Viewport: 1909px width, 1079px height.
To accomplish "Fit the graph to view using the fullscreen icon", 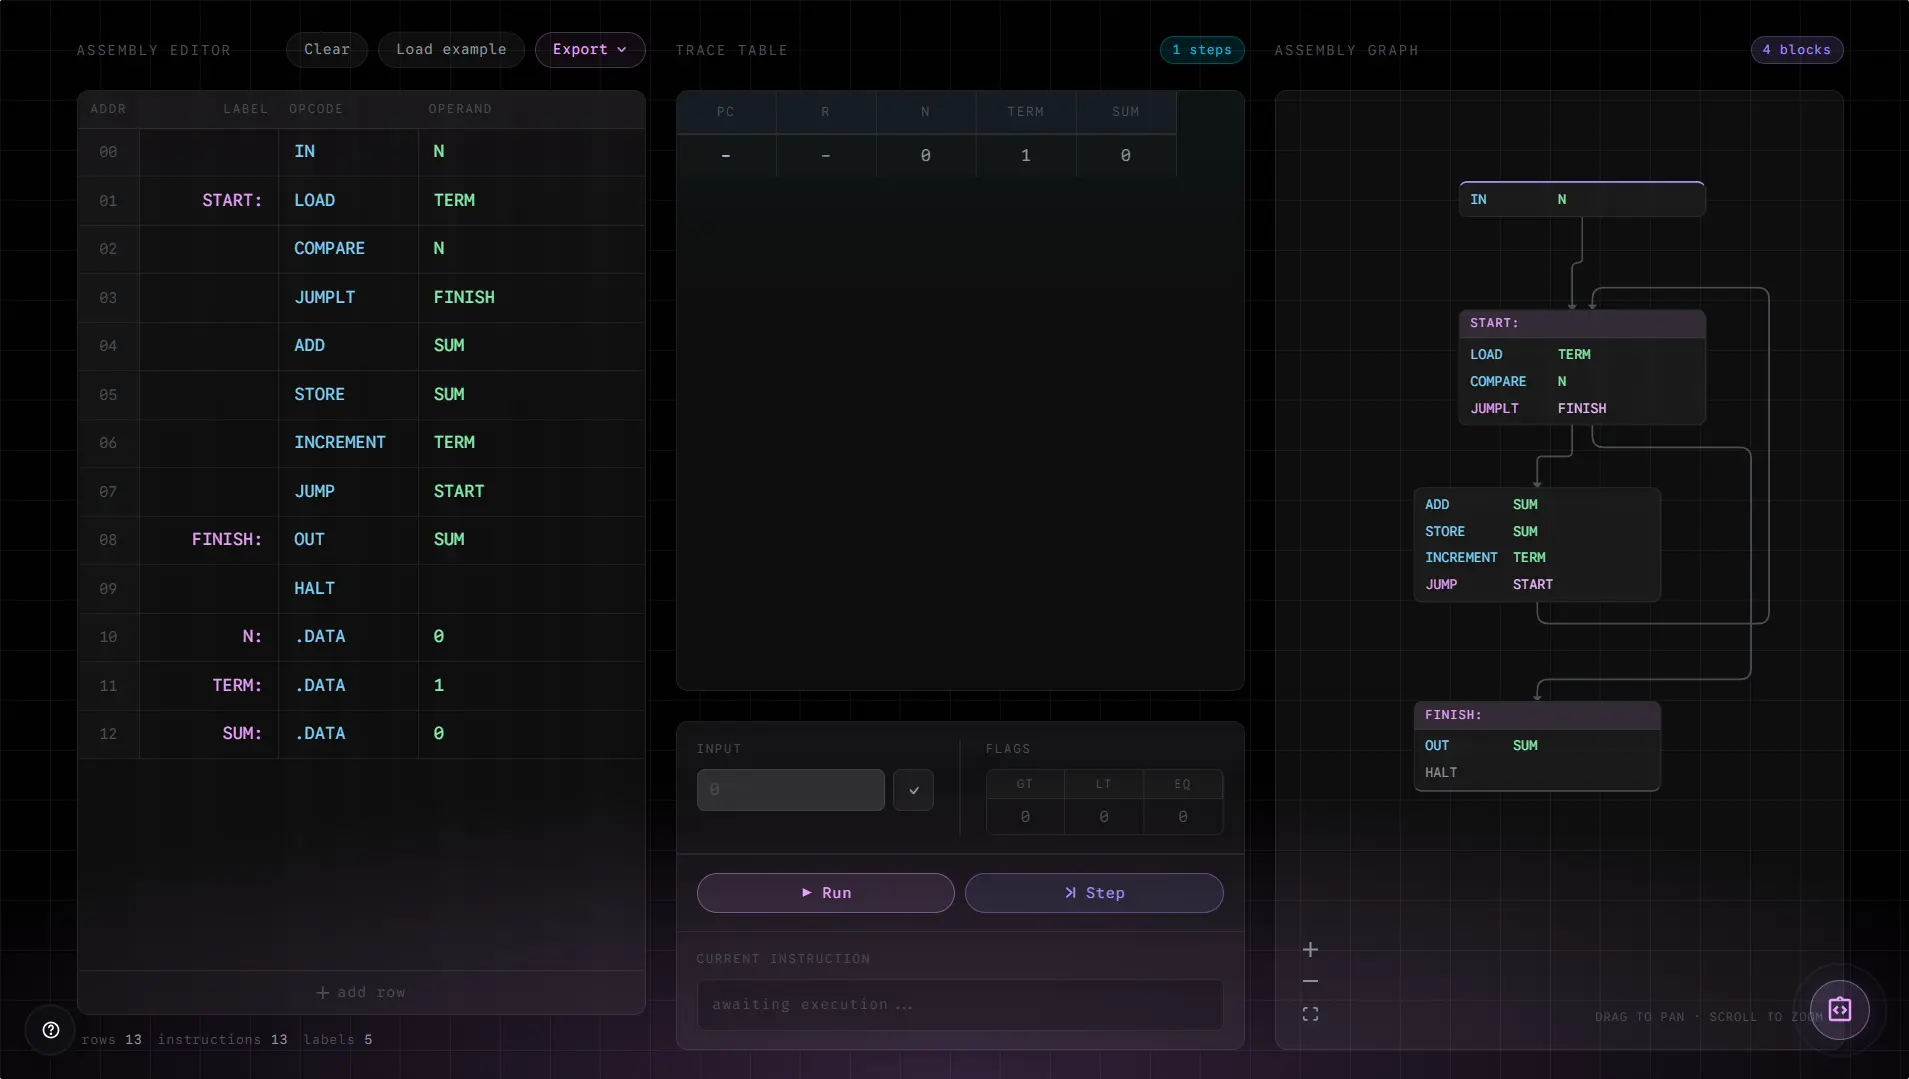I will tap(1310, 1014).
